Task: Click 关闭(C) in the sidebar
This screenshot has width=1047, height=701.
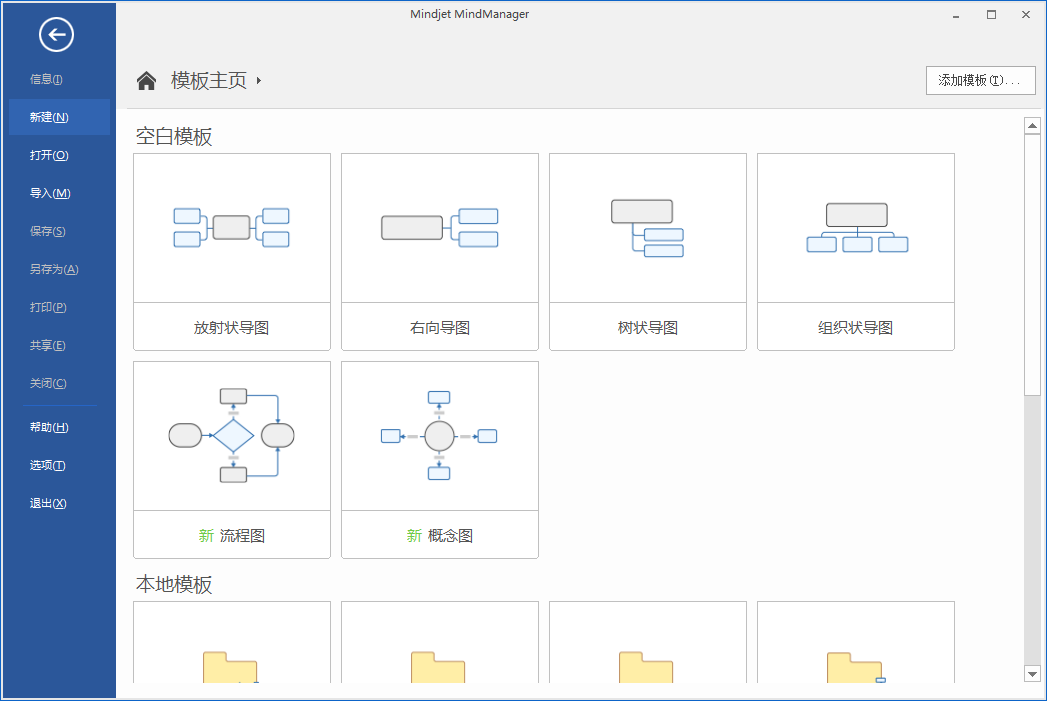Action: point(47,383)
